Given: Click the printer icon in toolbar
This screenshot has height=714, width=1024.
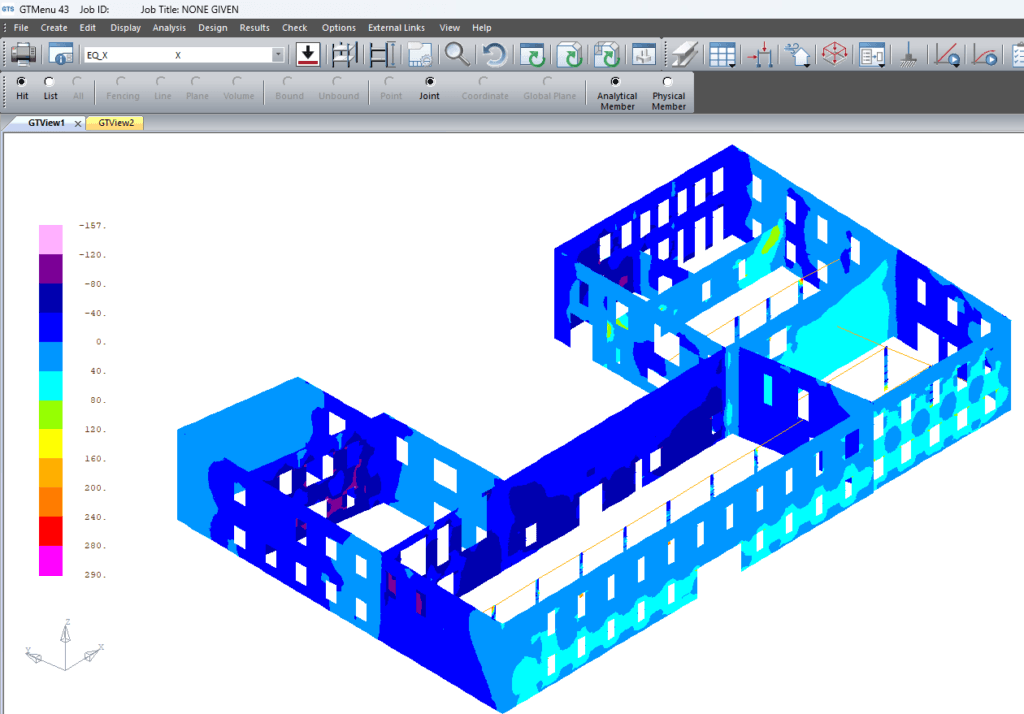Looking at the screenshot, I should 24,54.
